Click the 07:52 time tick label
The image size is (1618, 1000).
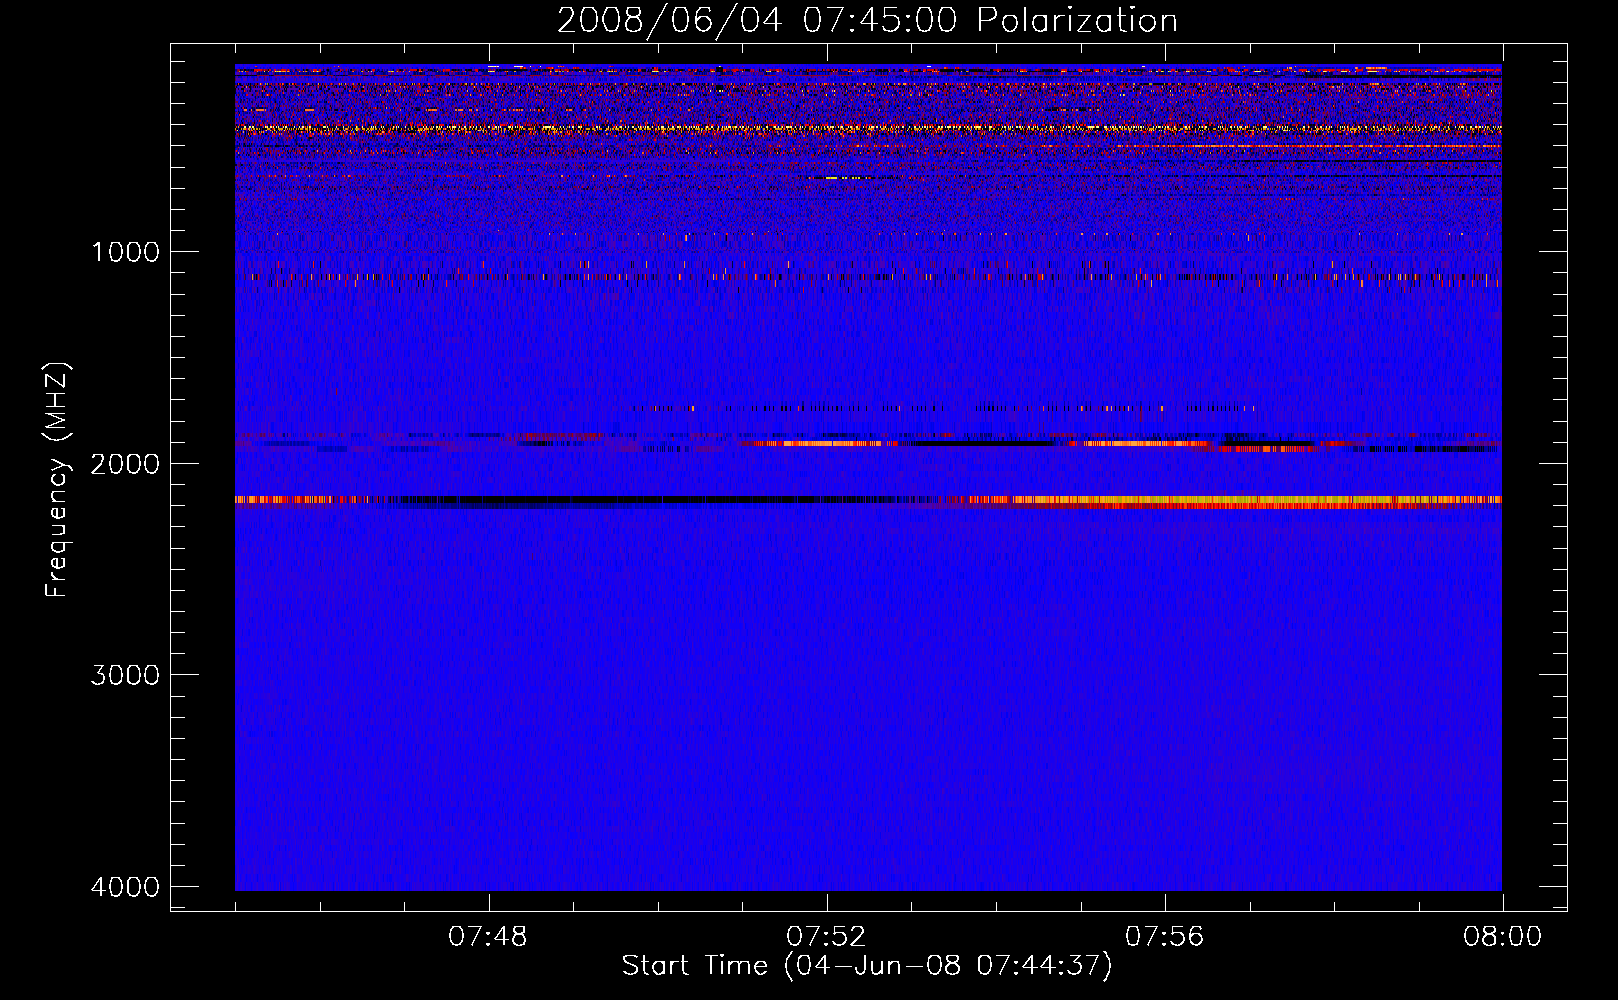tap(826, 937)
